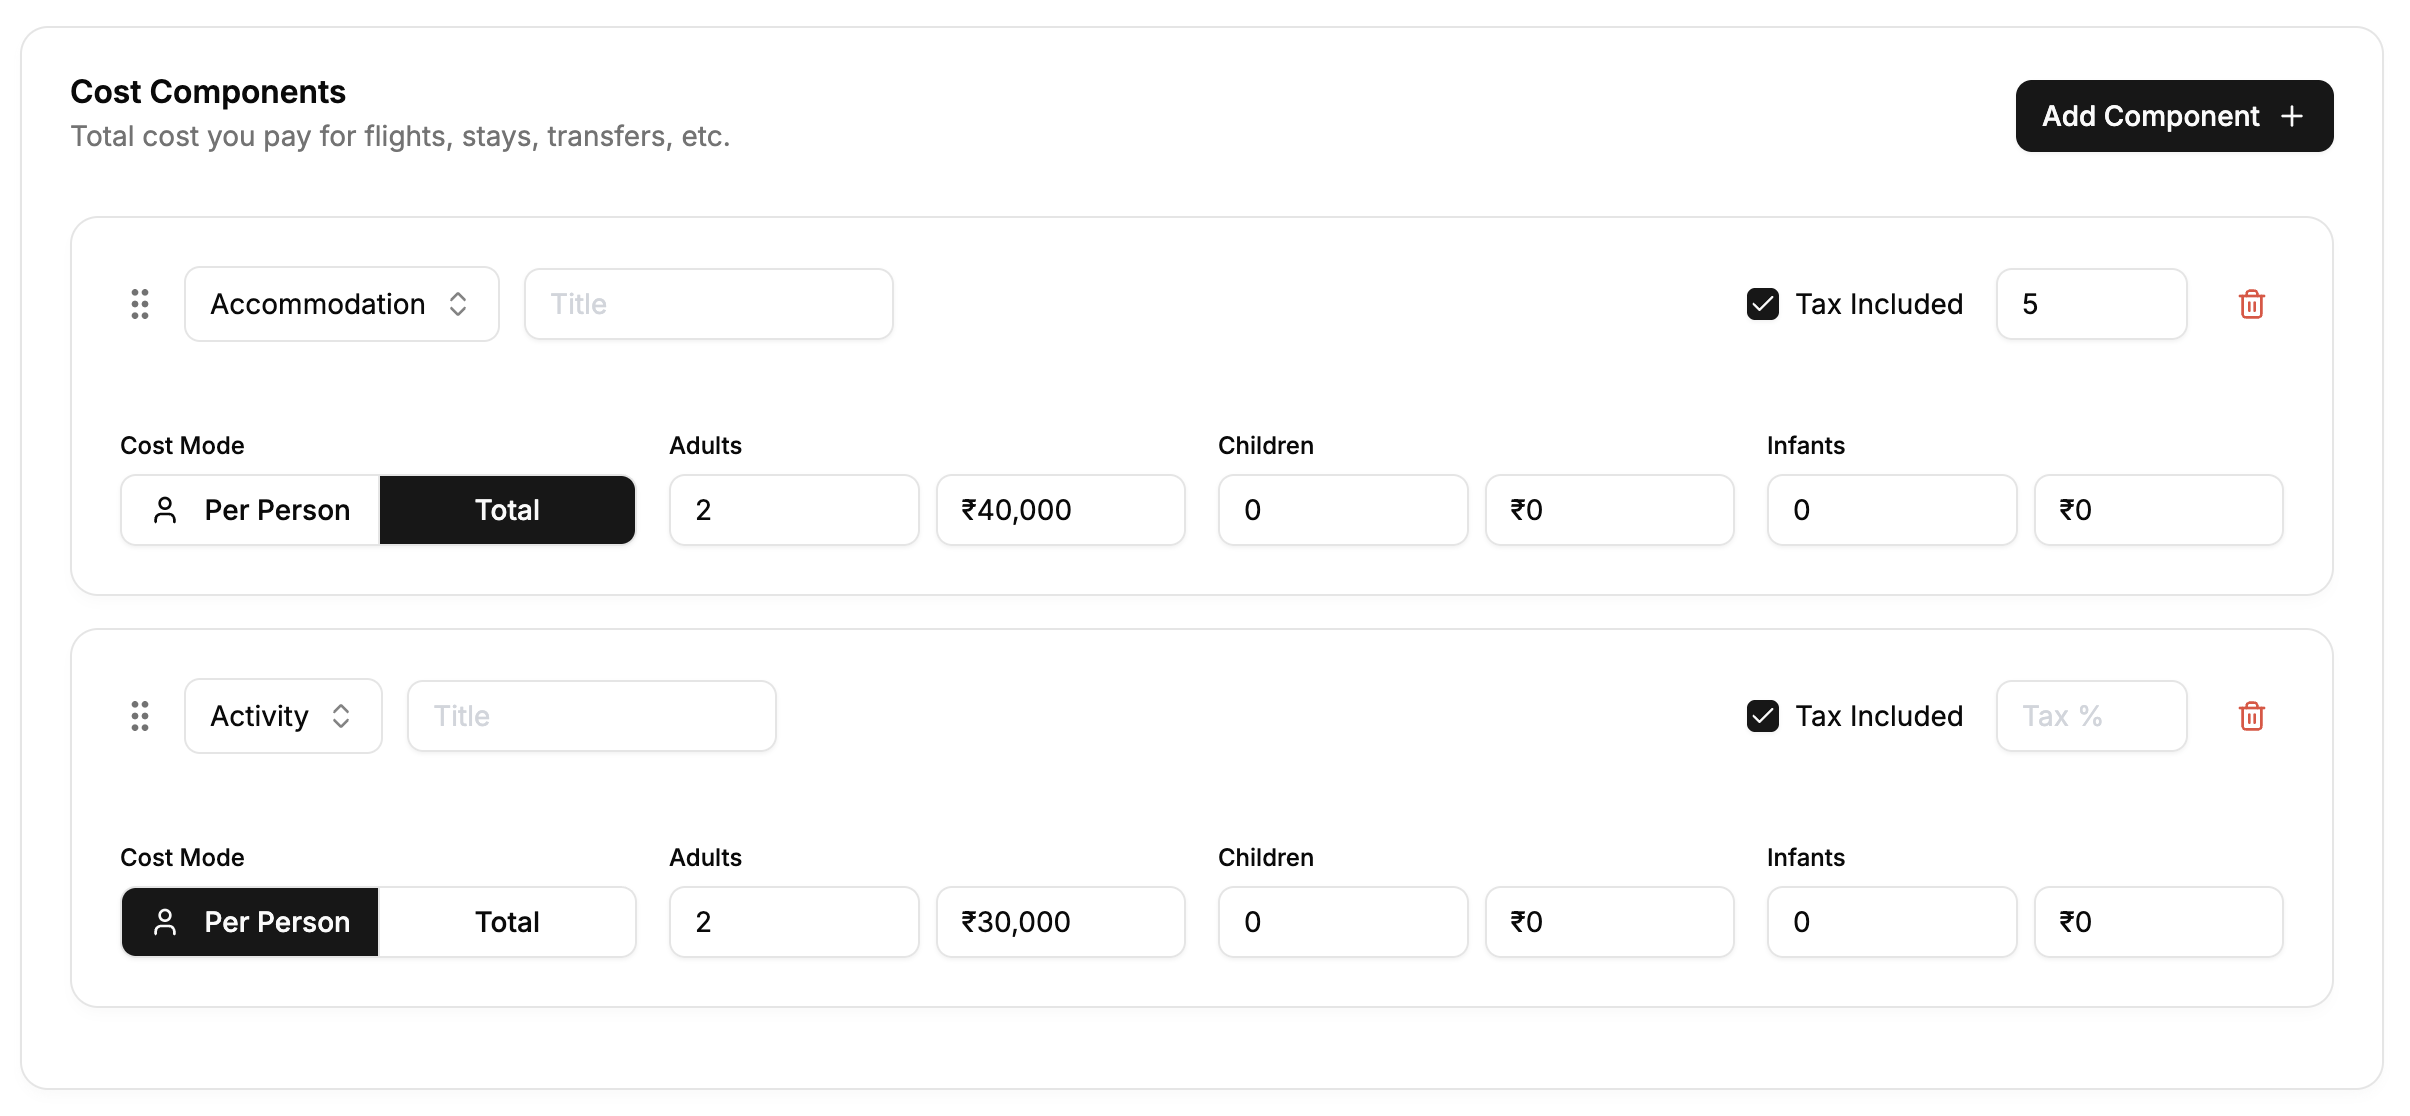This screenshot has width=2410, height=1116.
Task: Select Per Person mode for Activity
Action: point(251,922)
